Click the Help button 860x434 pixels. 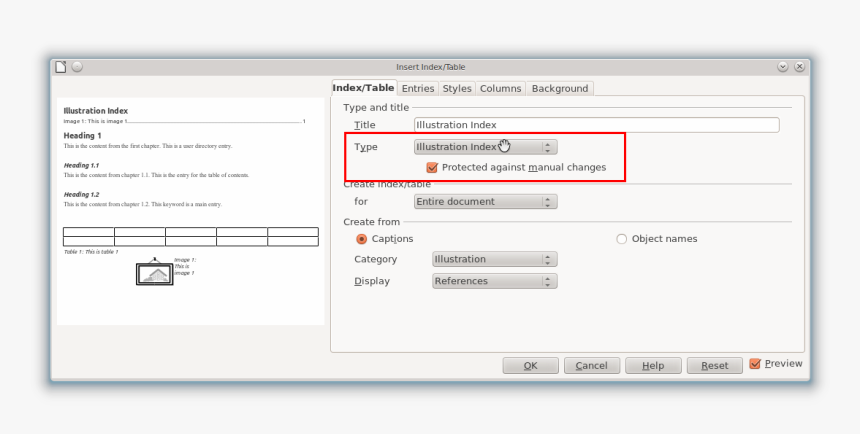(653, 365)
